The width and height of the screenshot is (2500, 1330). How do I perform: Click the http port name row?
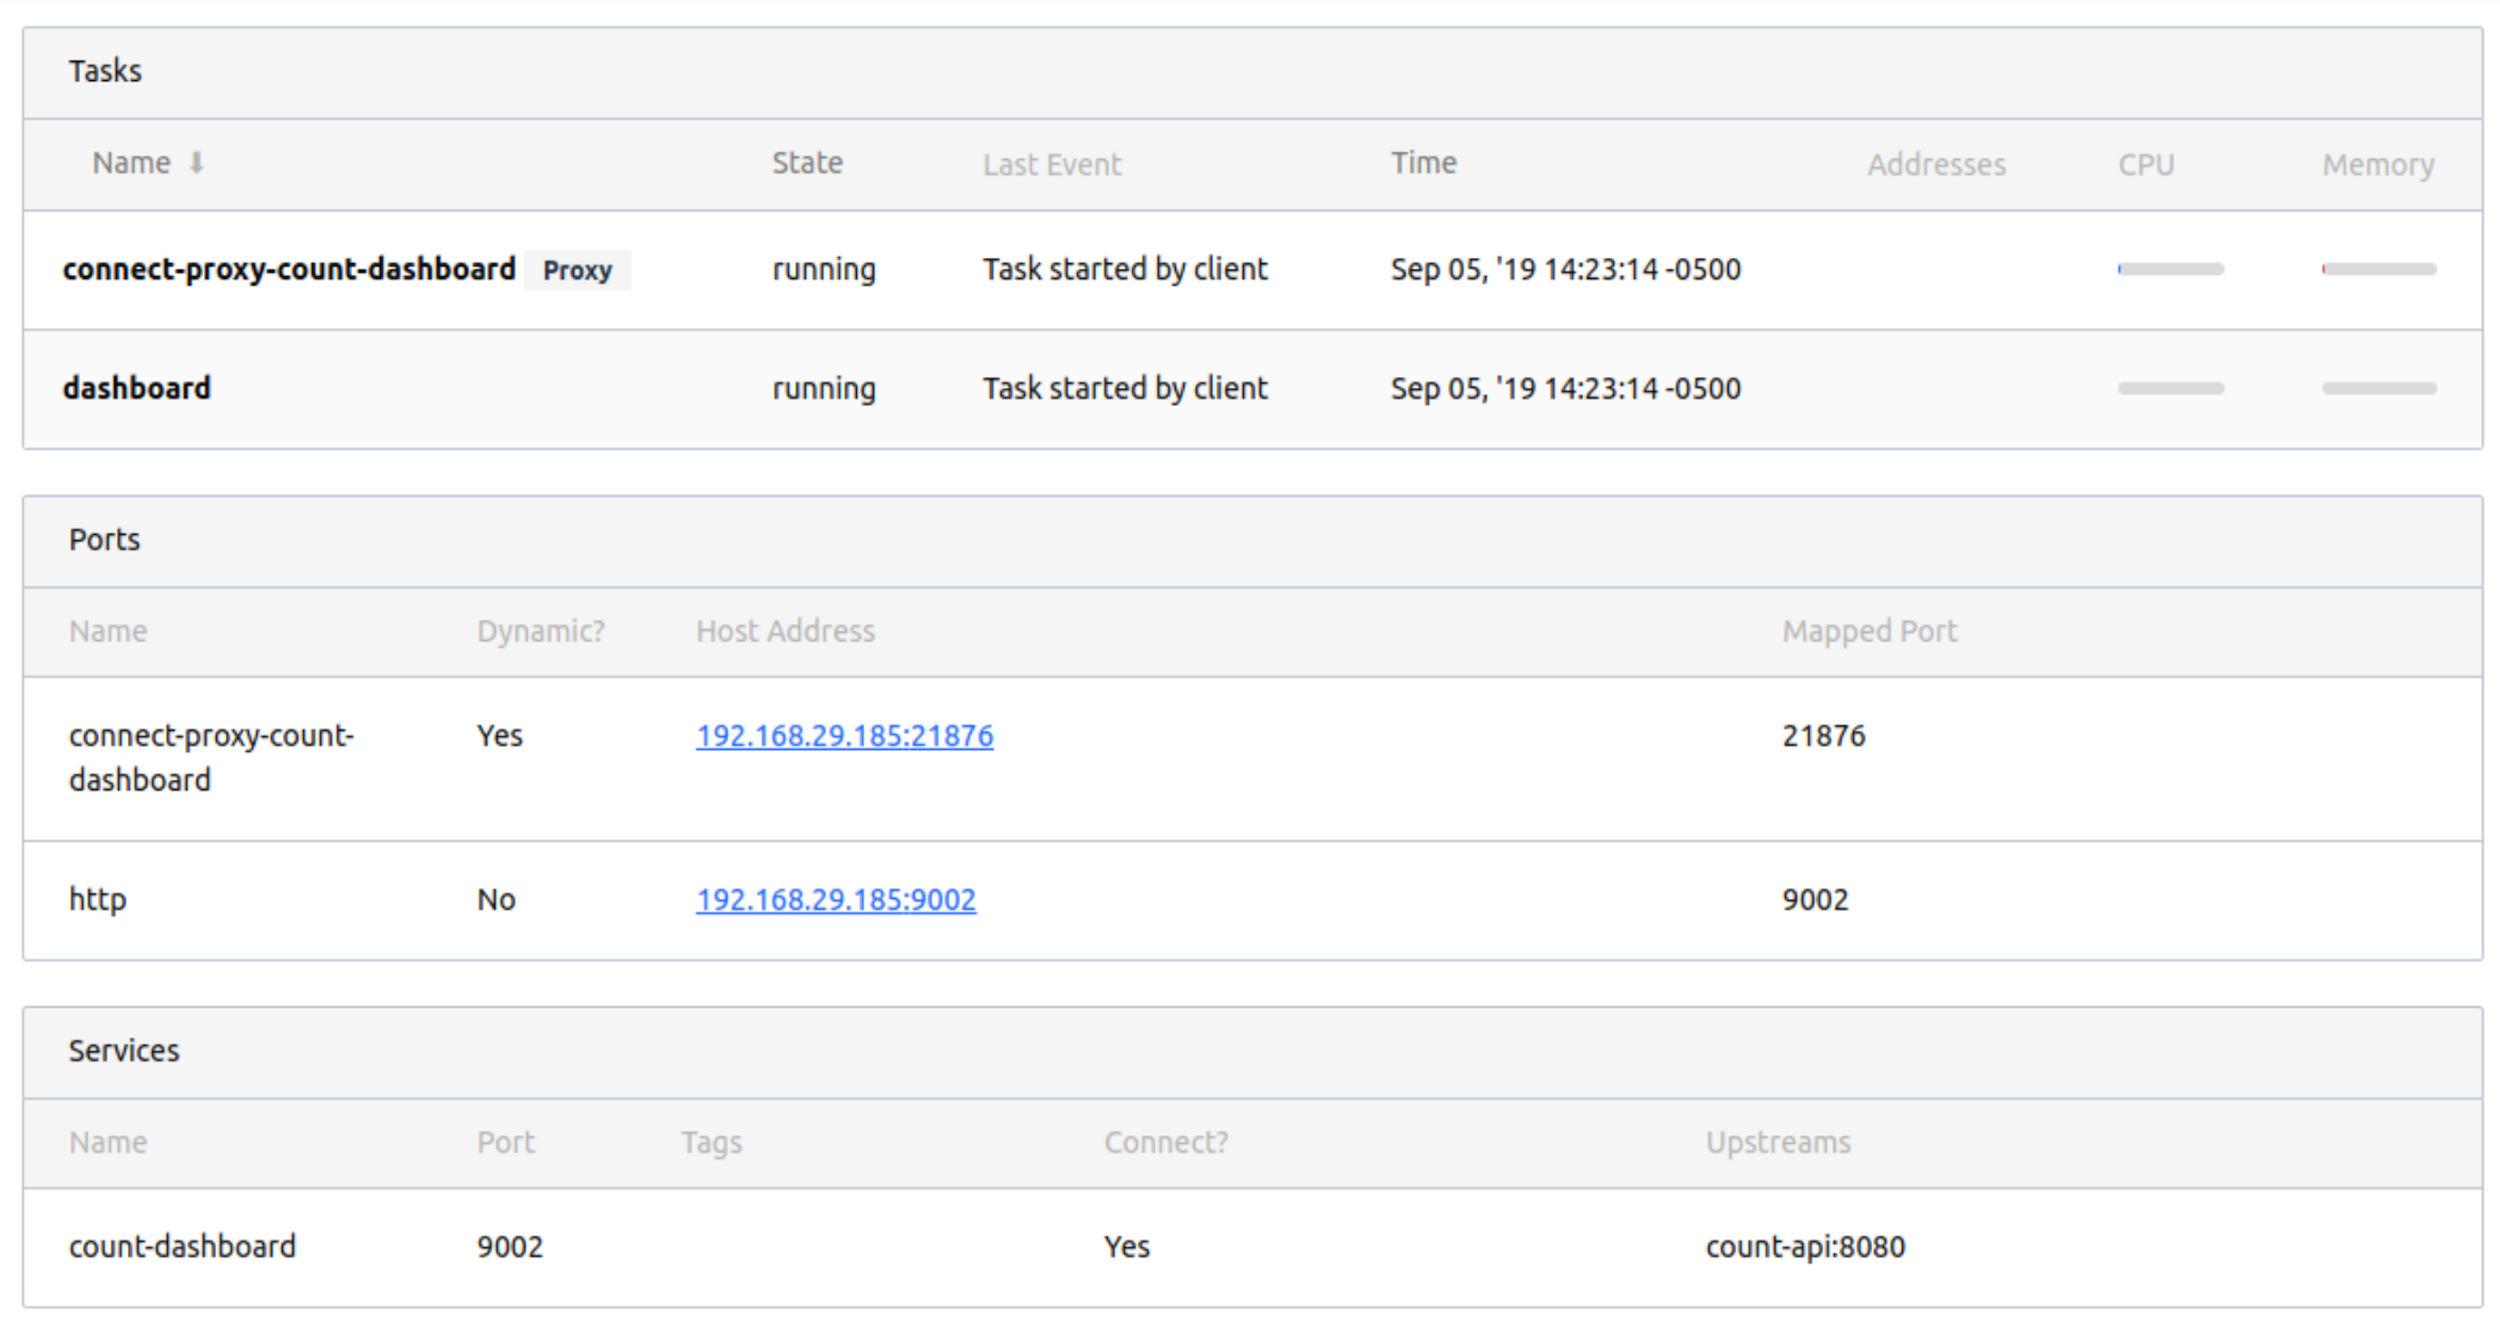pos(98,900)
